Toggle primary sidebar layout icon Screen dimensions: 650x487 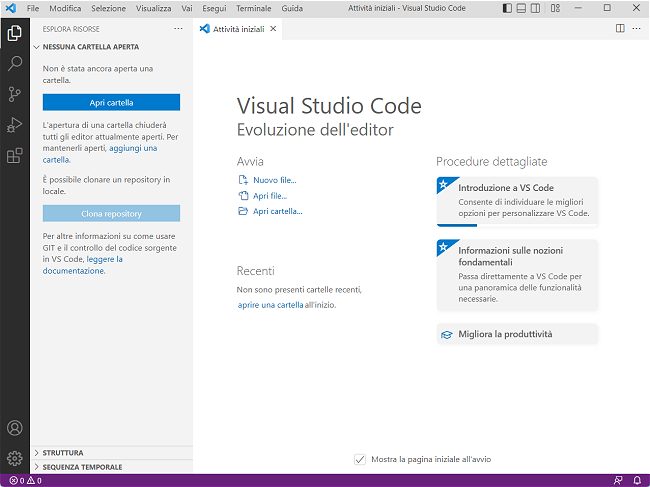tap(507, 8)
